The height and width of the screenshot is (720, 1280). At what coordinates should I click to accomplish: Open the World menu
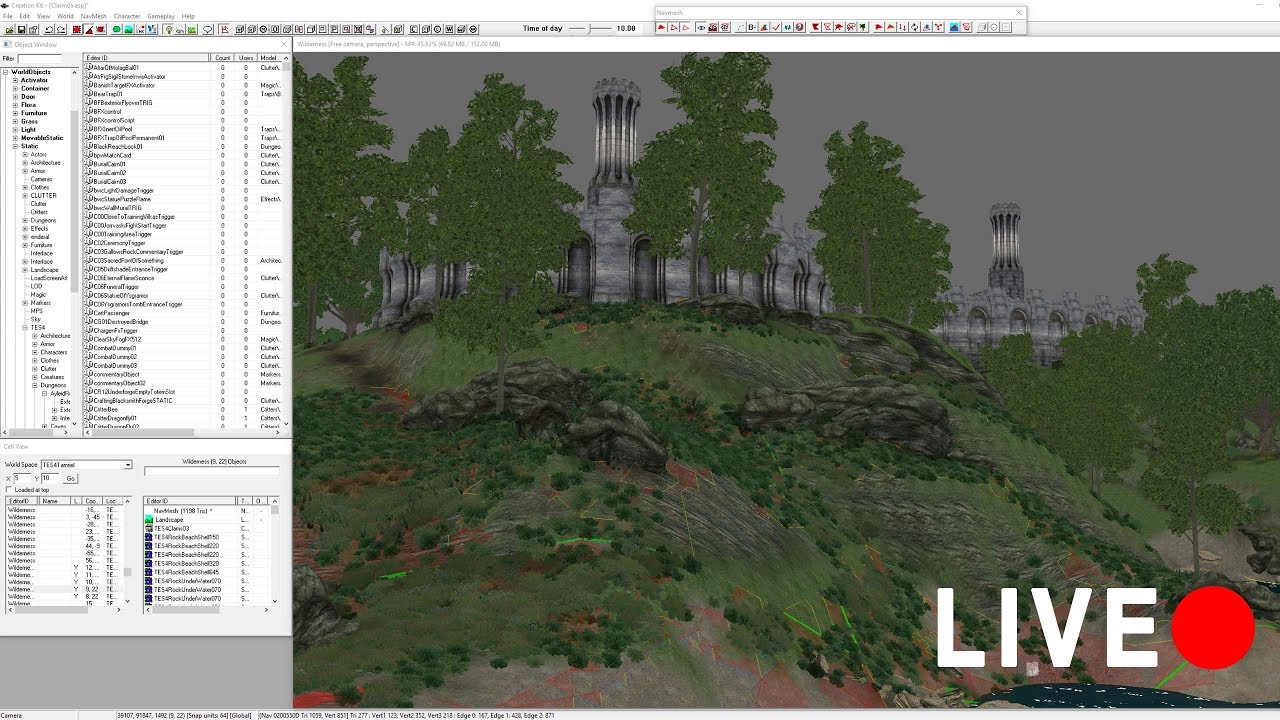(65, 16)
